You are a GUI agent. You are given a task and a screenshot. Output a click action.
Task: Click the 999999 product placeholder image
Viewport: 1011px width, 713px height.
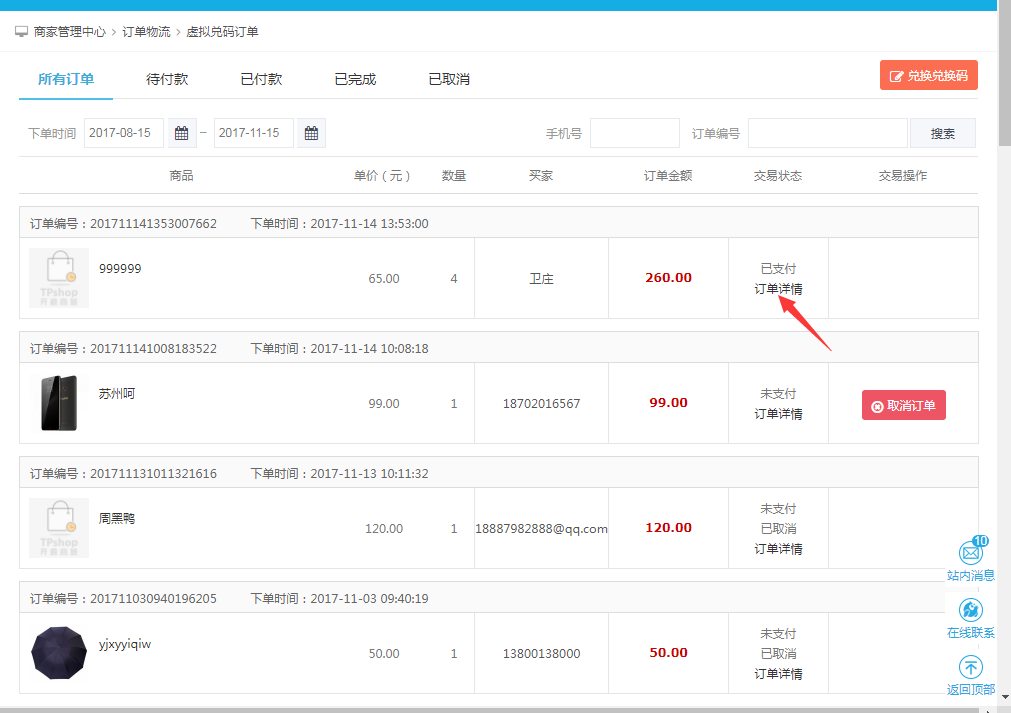coord(59,278)
